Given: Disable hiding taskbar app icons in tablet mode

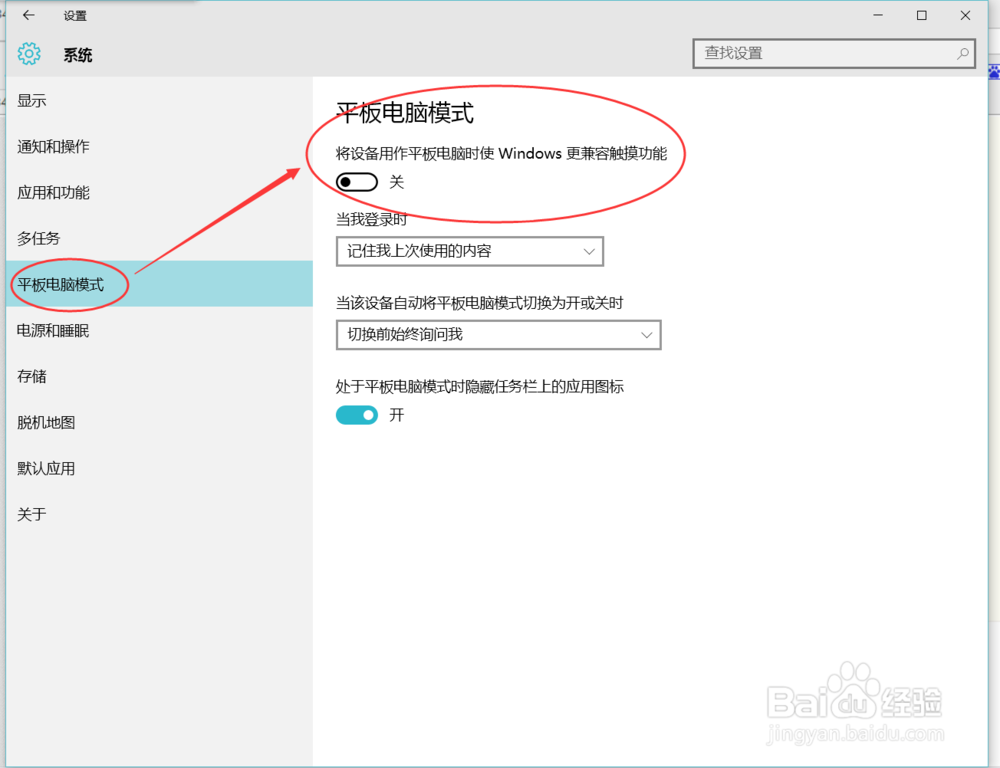Looking at the screenshot, I should pyautogui.click(x=356, y=415).
